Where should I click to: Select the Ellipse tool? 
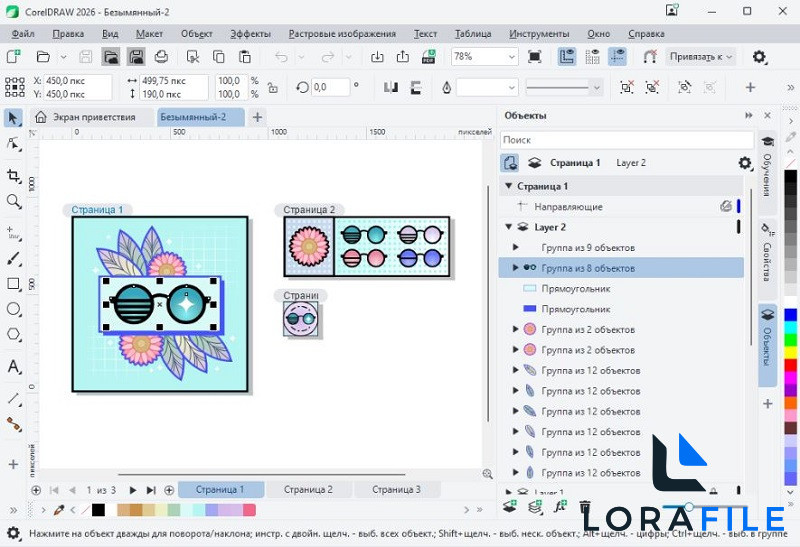13,309
